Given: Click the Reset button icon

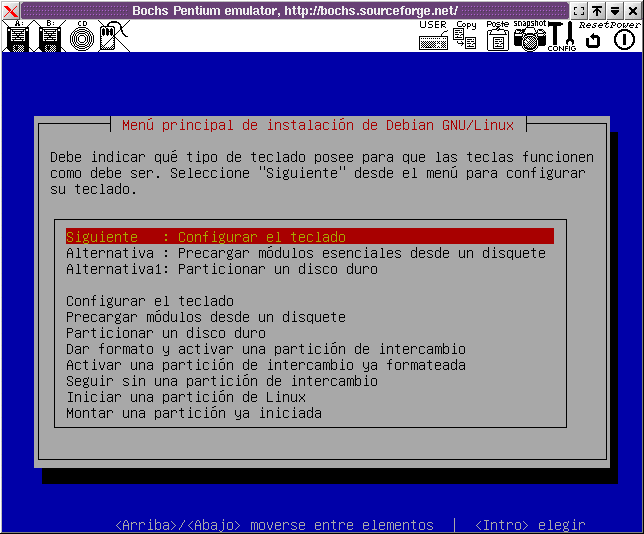Looking at the screenshot, I should [593, 38].
